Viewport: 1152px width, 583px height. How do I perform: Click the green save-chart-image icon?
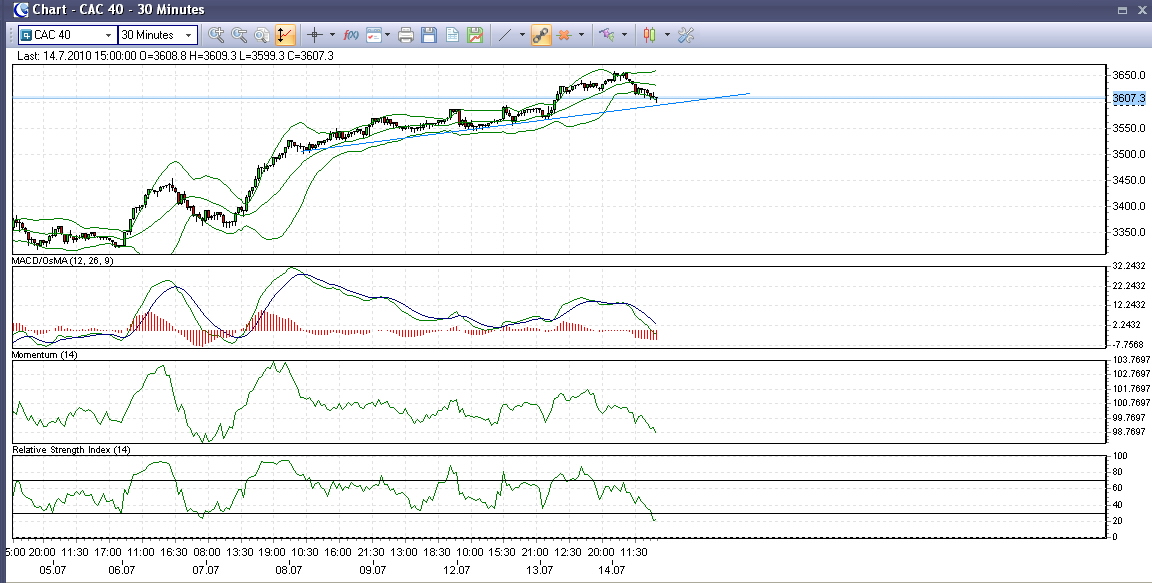tap(475, 35)
